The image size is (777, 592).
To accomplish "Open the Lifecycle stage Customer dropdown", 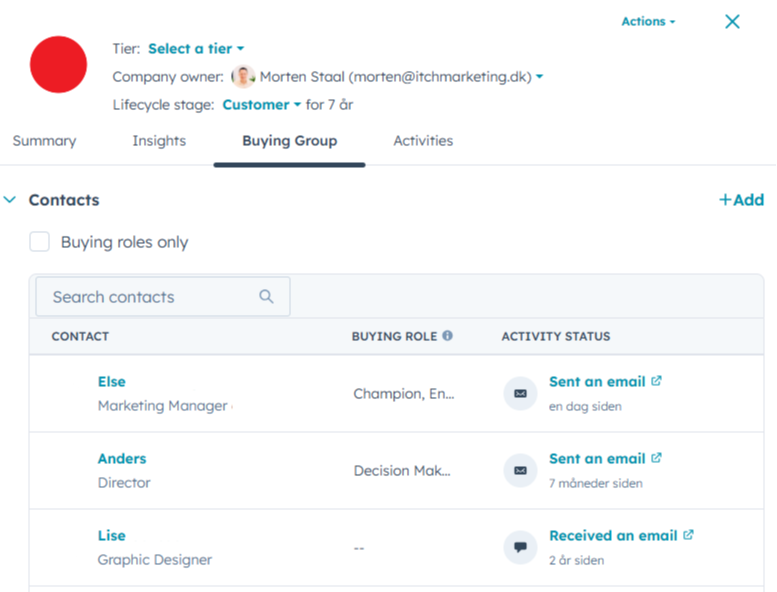I will [261, 104].
